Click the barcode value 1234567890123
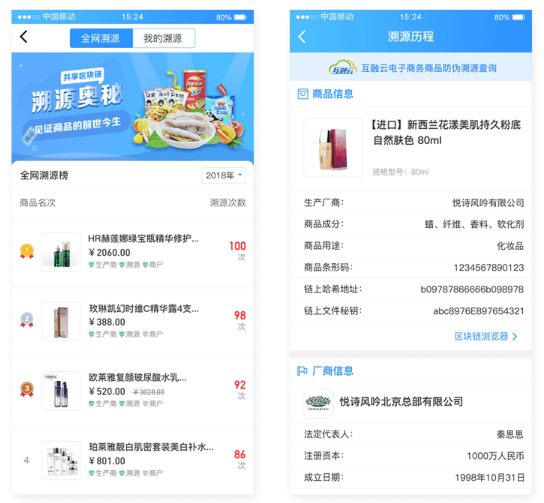This screenshot has height=503, width=544. click(x=489, y=268)
